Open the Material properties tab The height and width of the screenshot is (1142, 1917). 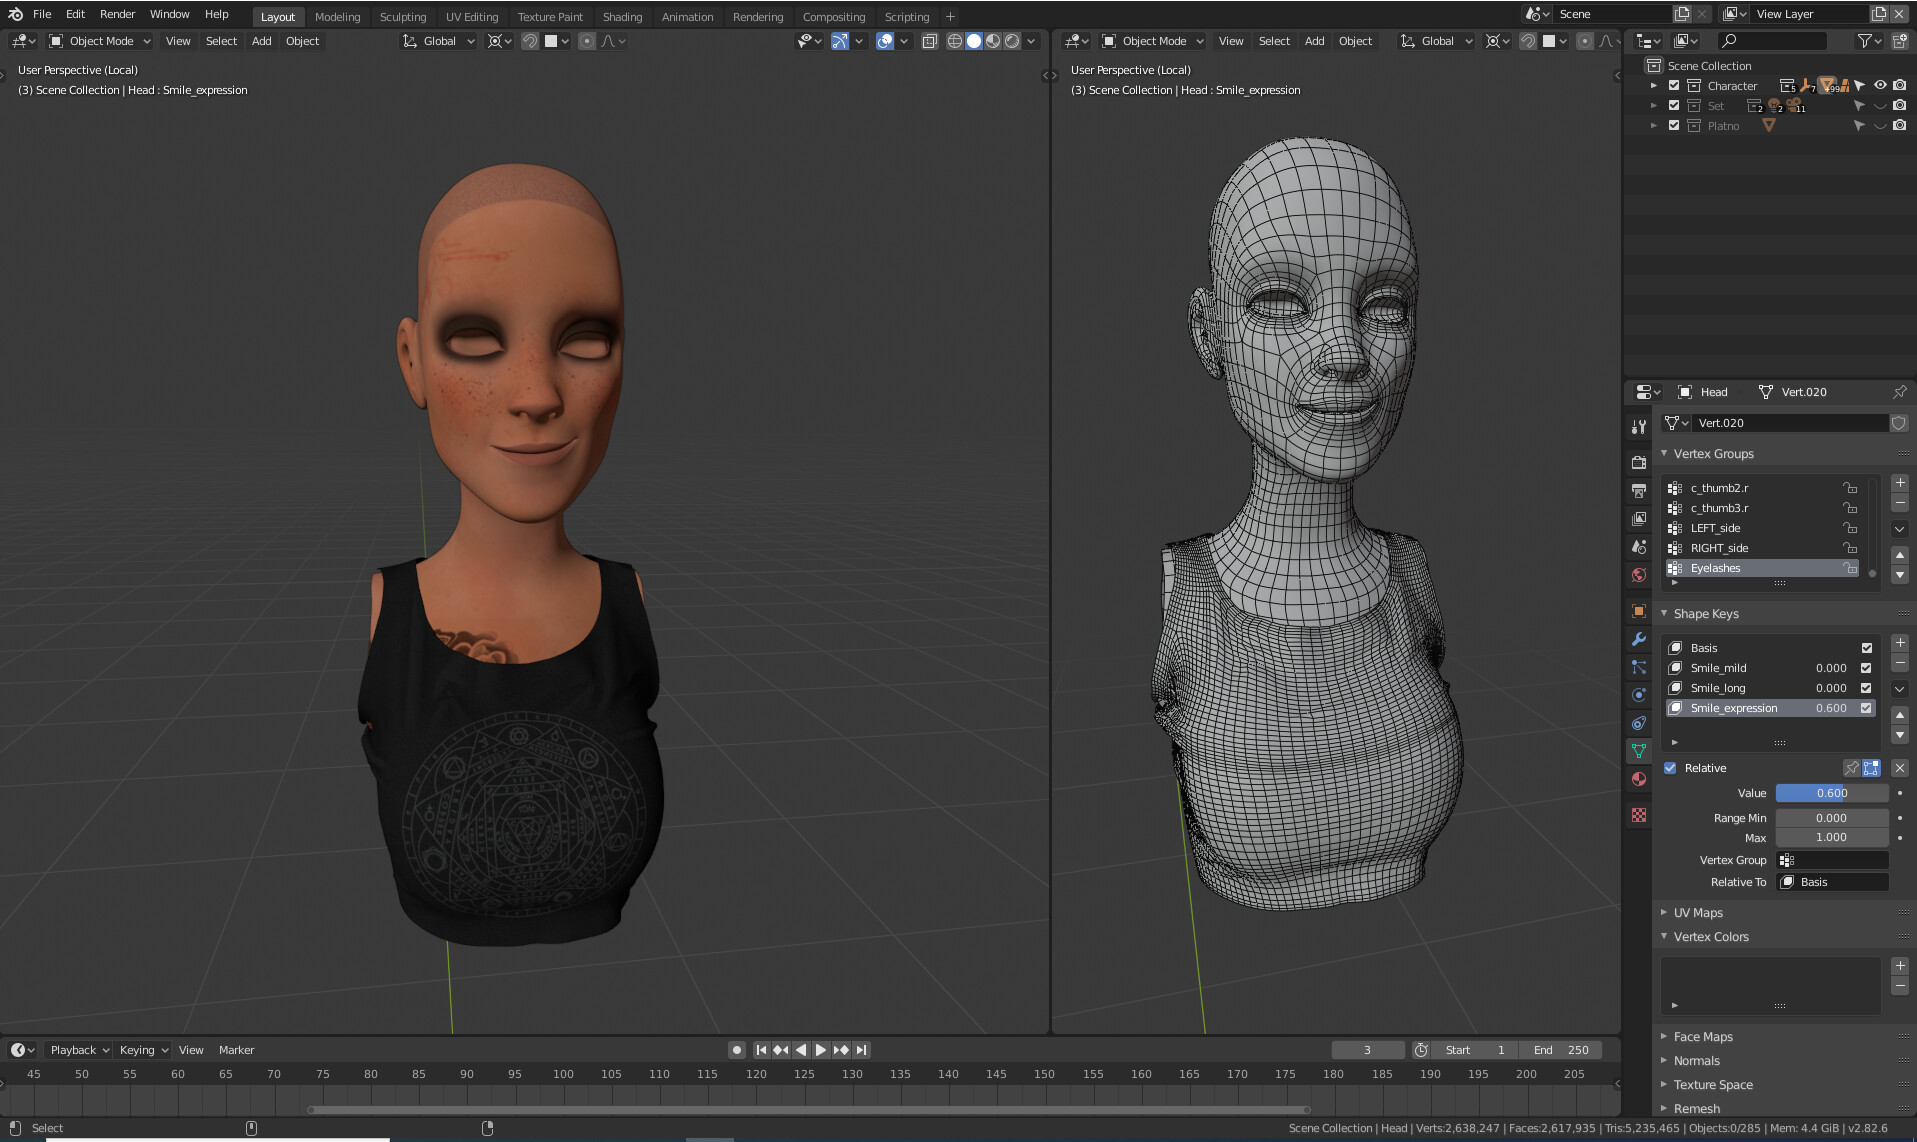click(x=1638, y=779)
